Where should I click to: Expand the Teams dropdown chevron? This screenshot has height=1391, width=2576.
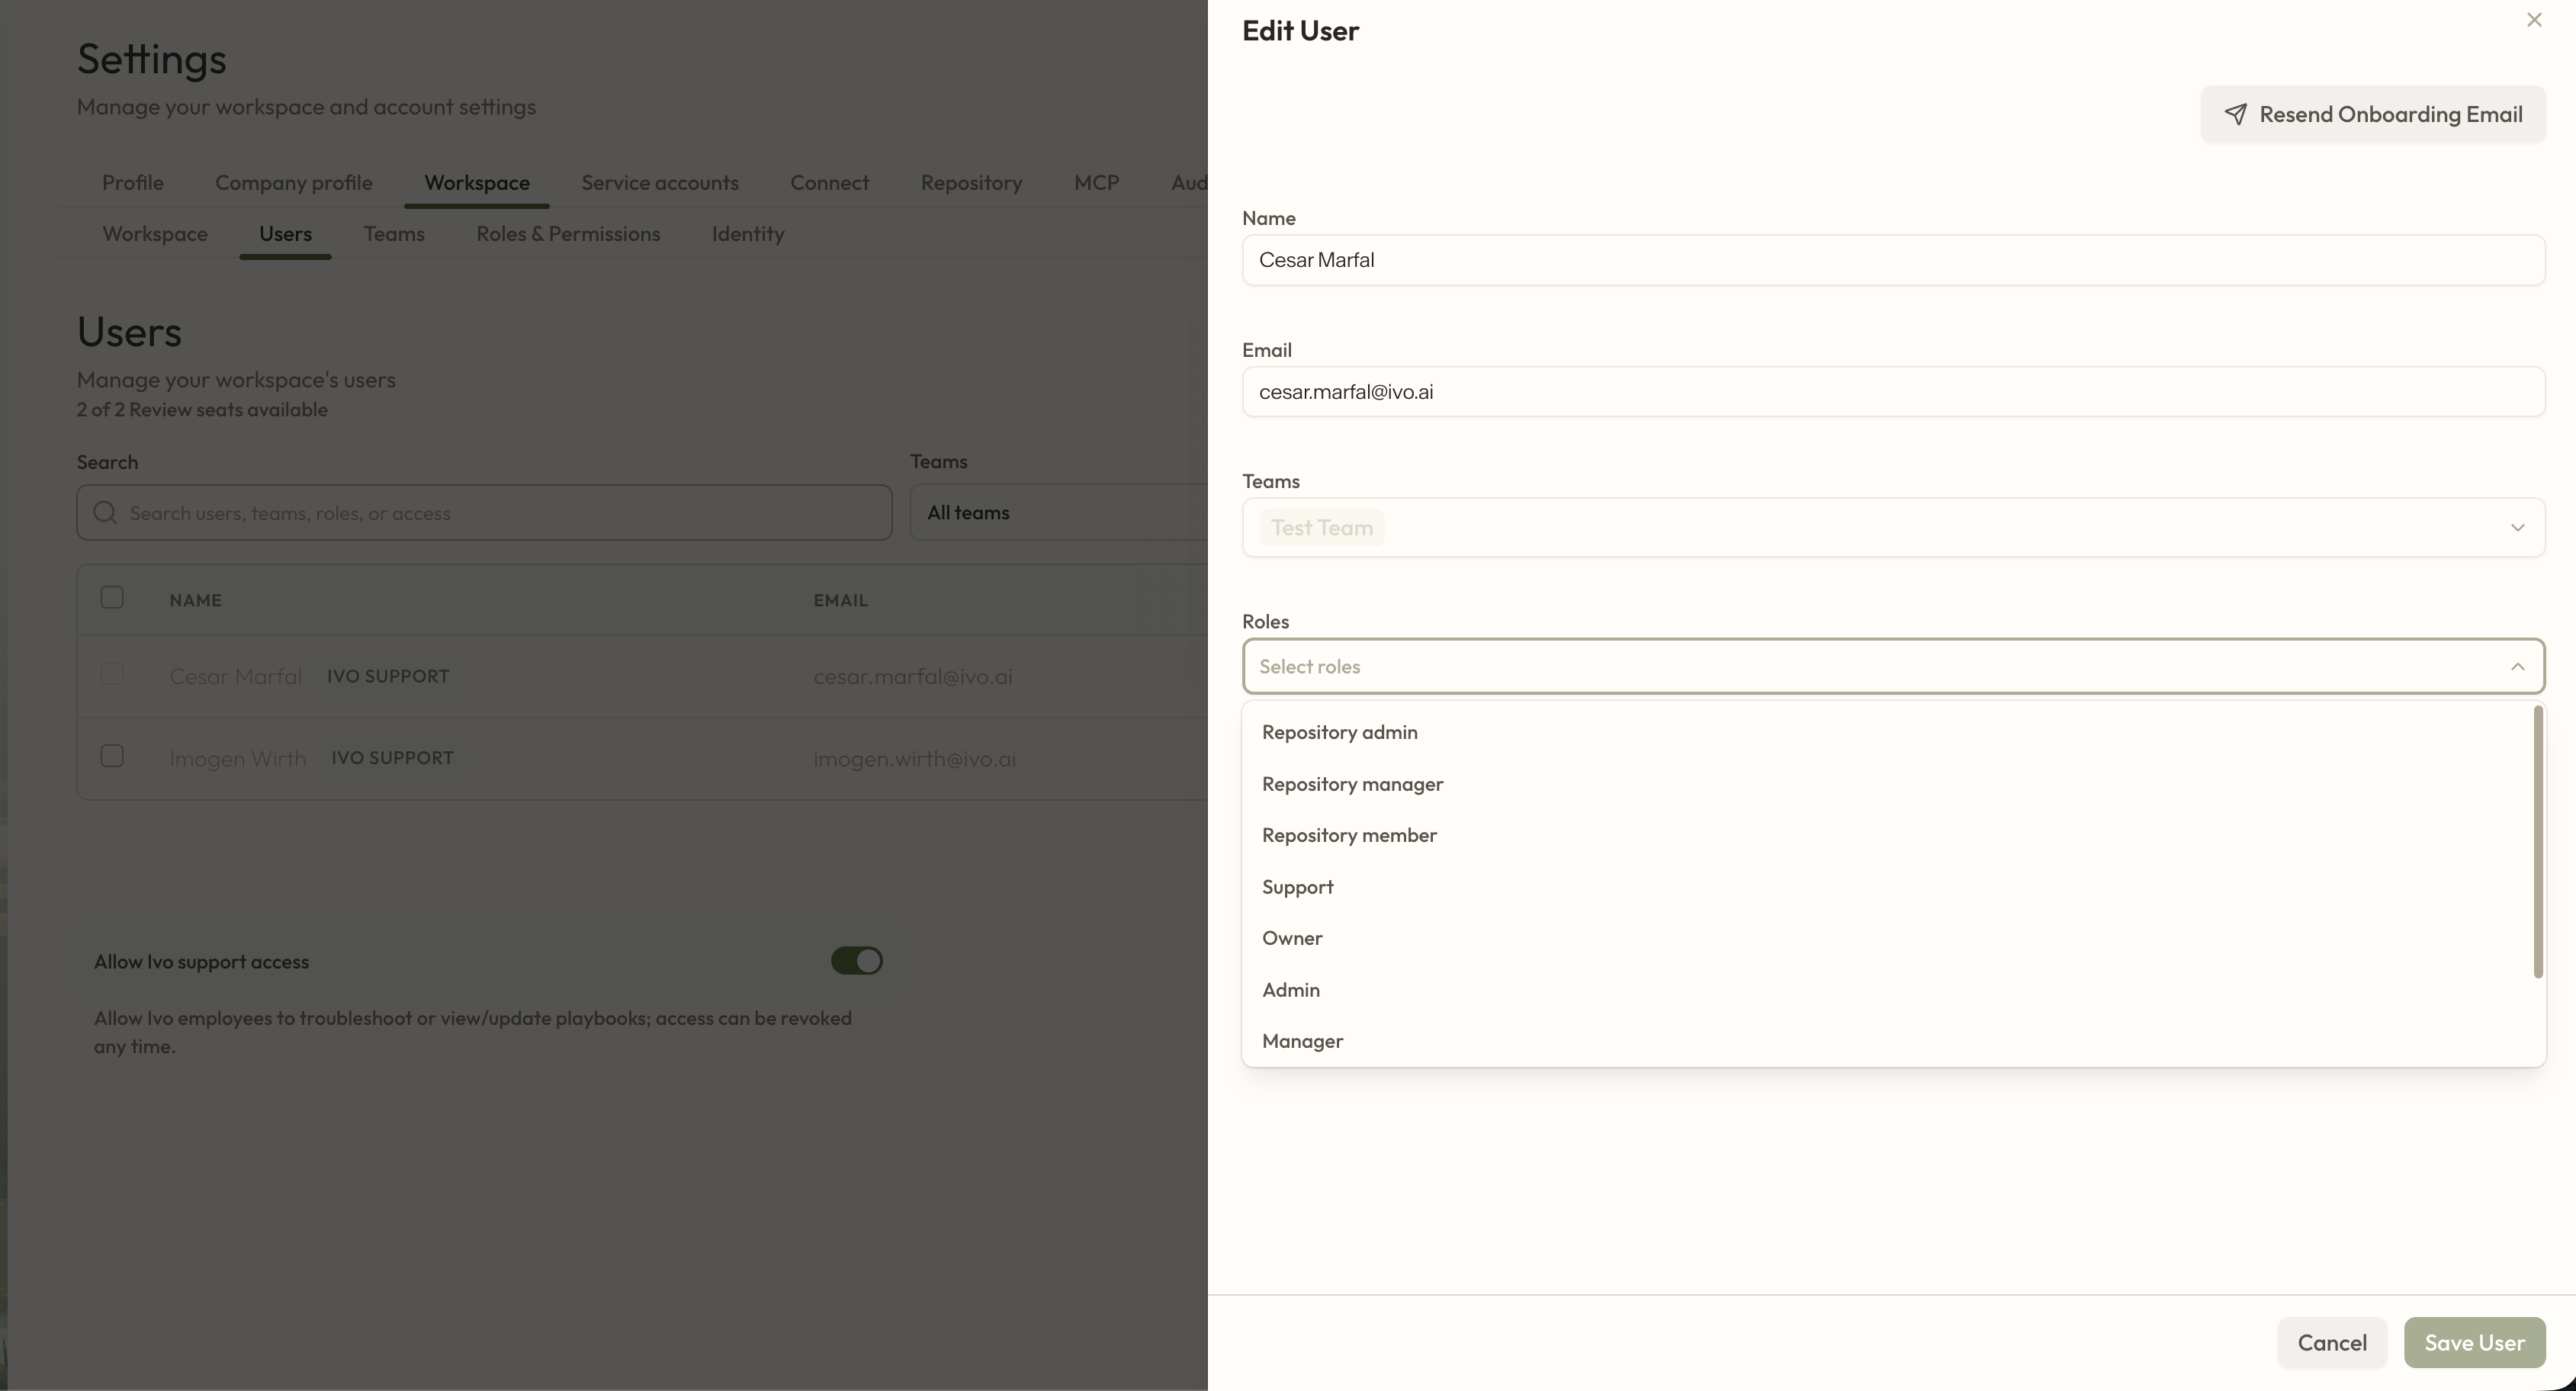(x=2517, y=528)
